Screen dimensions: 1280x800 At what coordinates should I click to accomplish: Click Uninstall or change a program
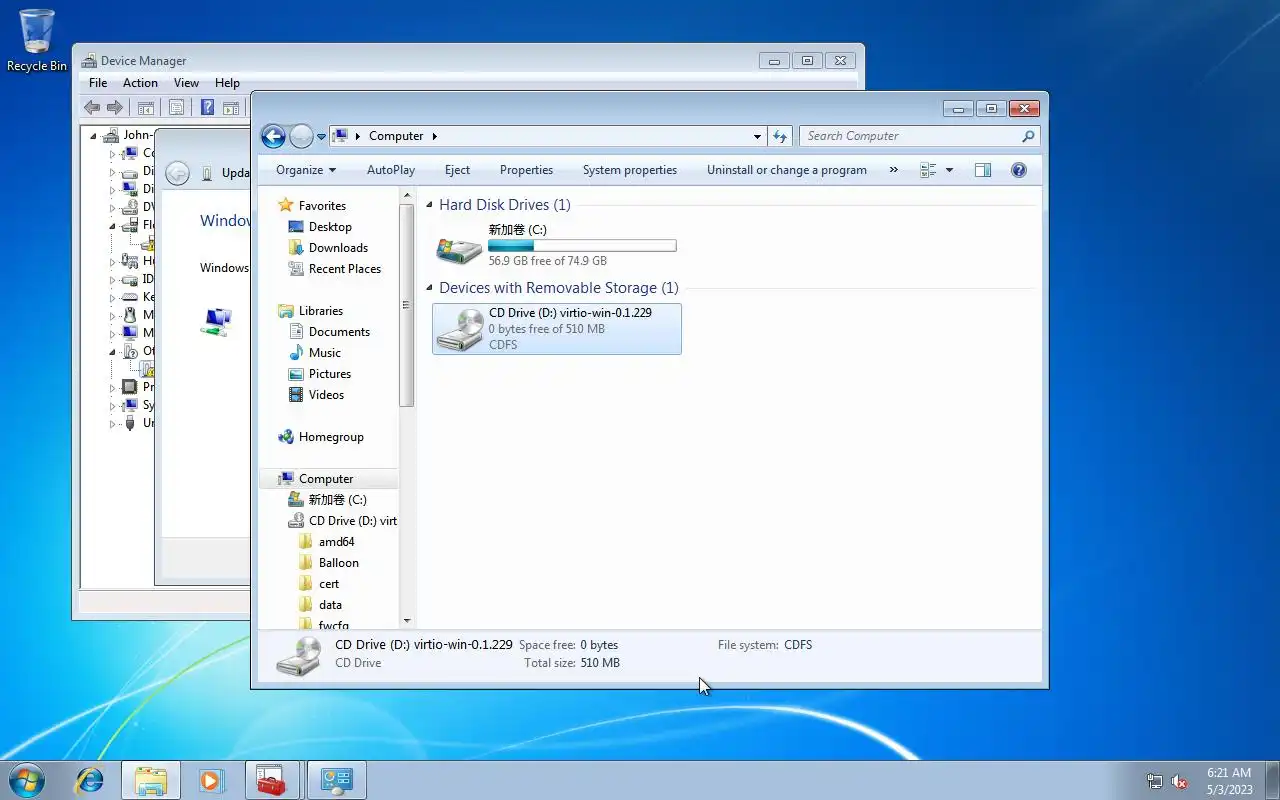pos(787,170)
